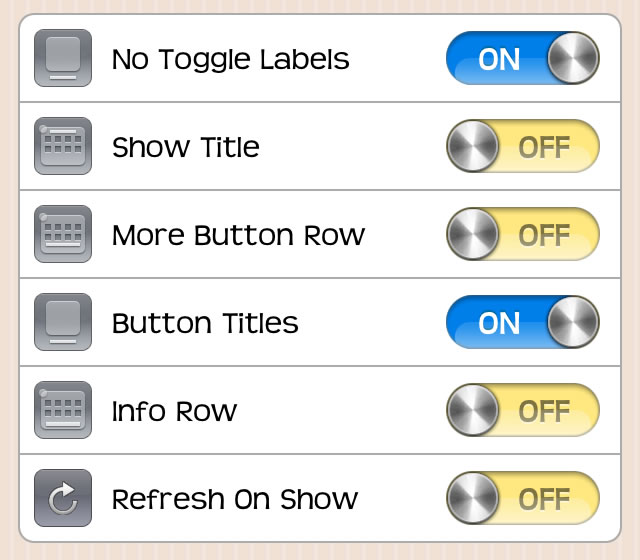Switch on the Info Row toggle

[x=523, y=410]
